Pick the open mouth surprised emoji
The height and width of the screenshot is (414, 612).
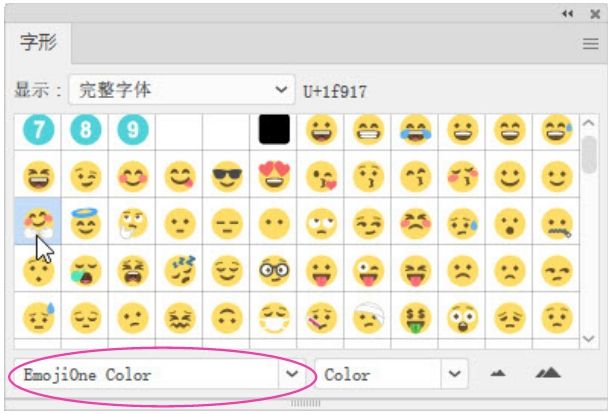510,223
